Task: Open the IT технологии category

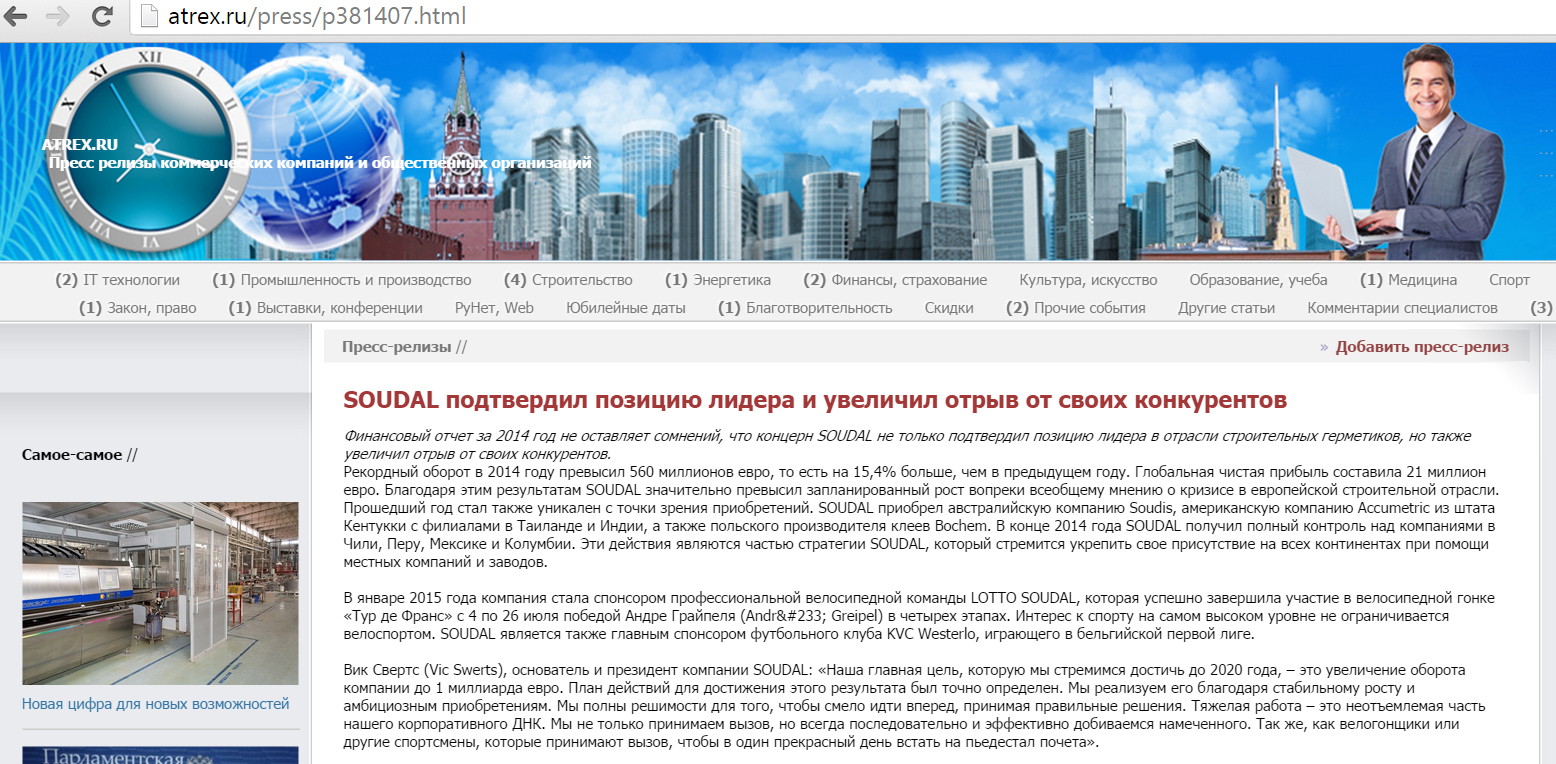Action: coord(131,280)
